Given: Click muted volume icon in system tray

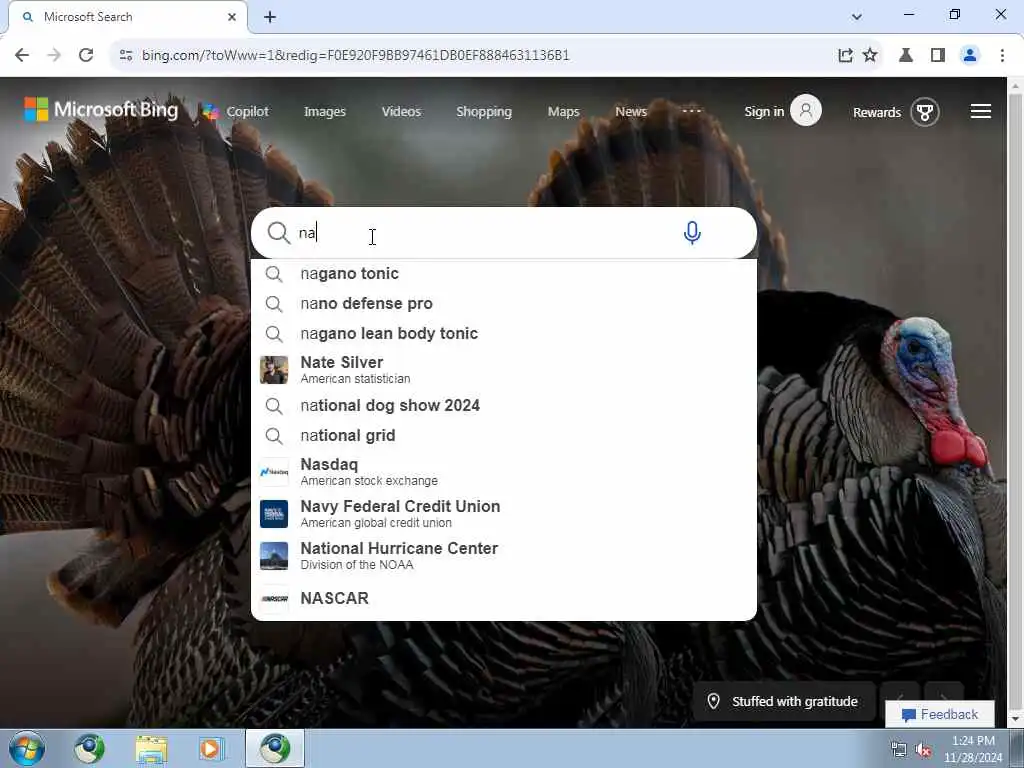Looking at the screenshot, I should coord(923,750).
